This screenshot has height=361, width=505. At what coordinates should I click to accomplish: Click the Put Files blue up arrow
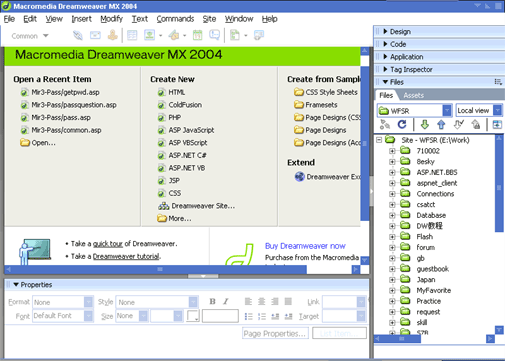click(x=441, y=125)
